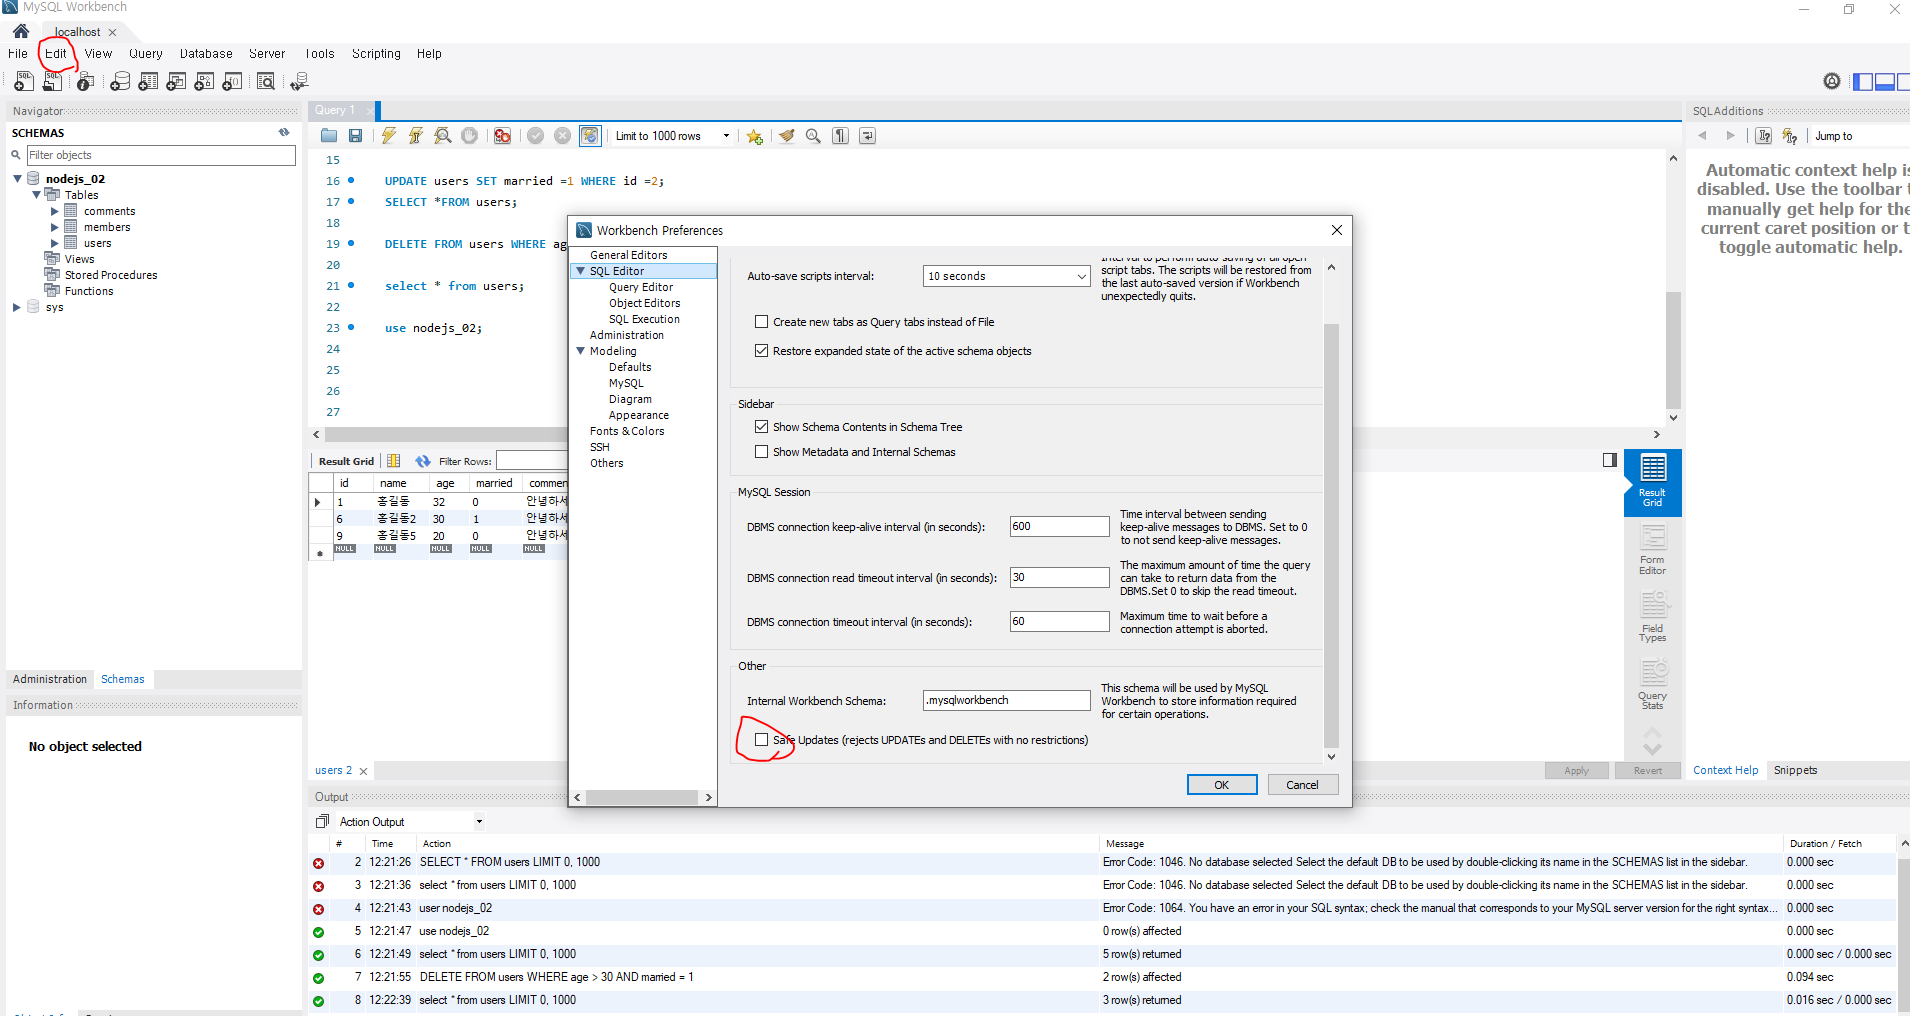Open the find magnifier in query toolbar
This screenshot has width=1910, height=1016.
point(813,136)
